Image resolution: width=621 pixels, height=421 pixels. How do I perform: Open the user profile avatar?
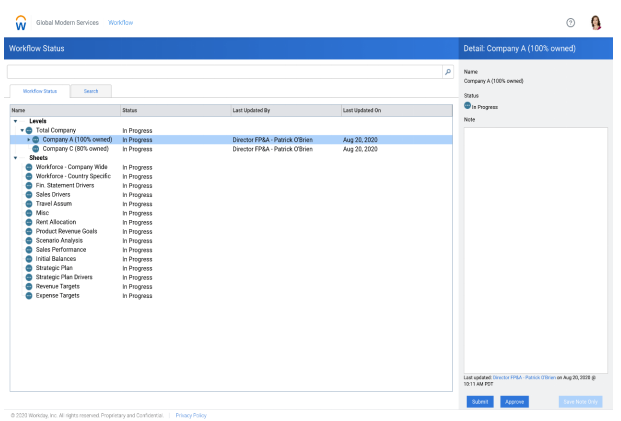tap(595, 23)
